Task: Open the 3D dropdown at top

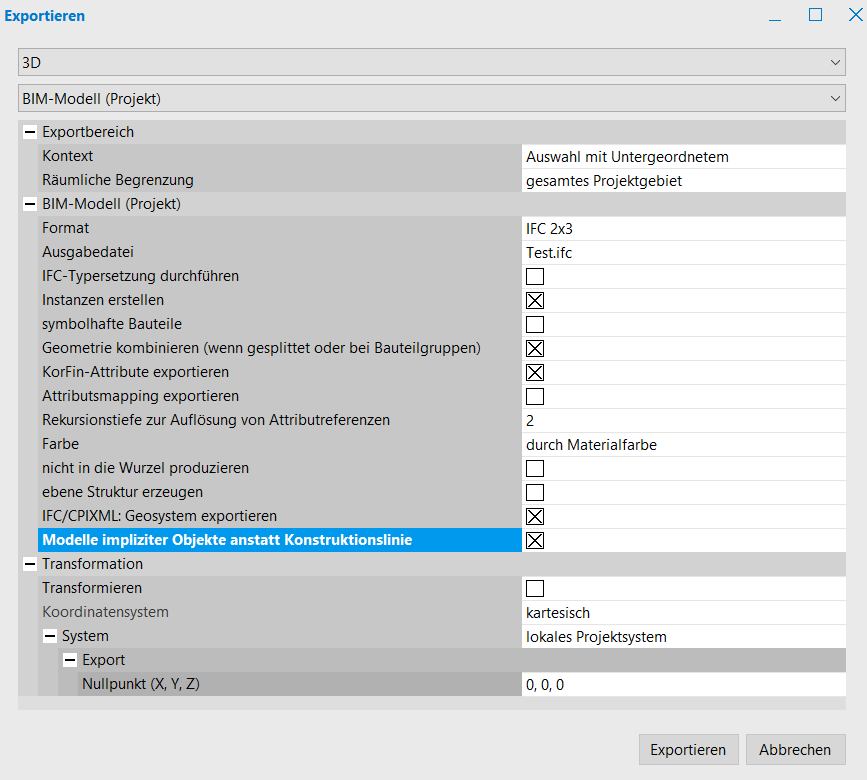Action: [x=431, y=62]
